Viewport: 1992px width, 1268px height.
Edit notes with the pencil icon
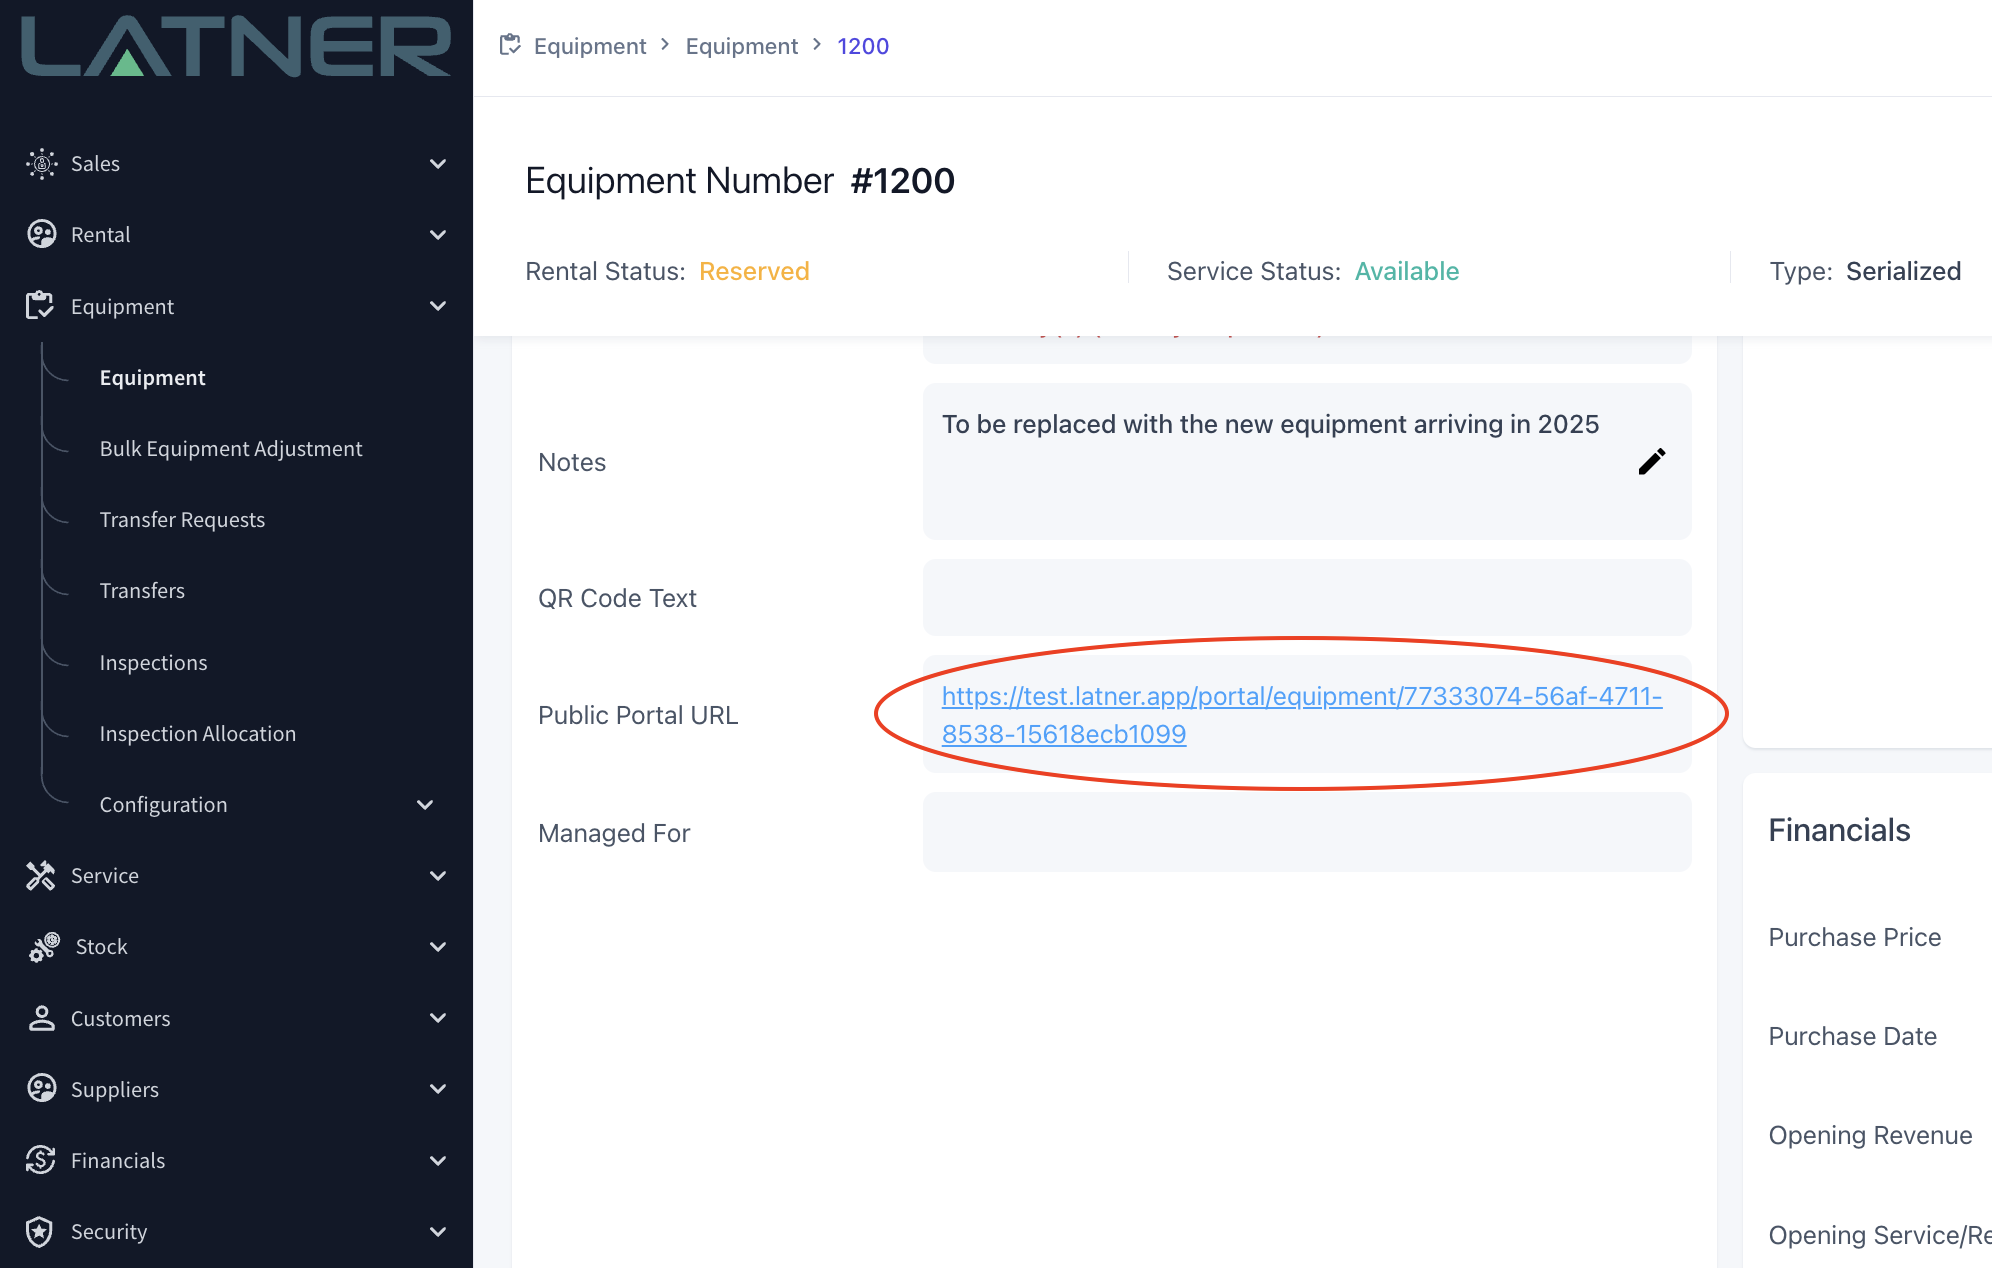[1651, 461]
